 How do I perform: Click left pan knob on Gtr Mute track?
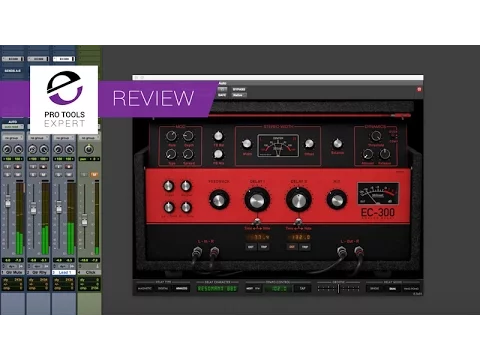(x=7, y=149)
